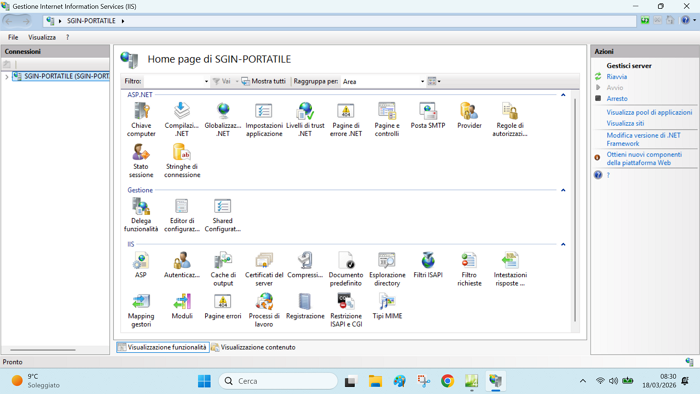
Task: Open Delega funzionalità feature
Action: pyautogui.click(x=141, y=215)
